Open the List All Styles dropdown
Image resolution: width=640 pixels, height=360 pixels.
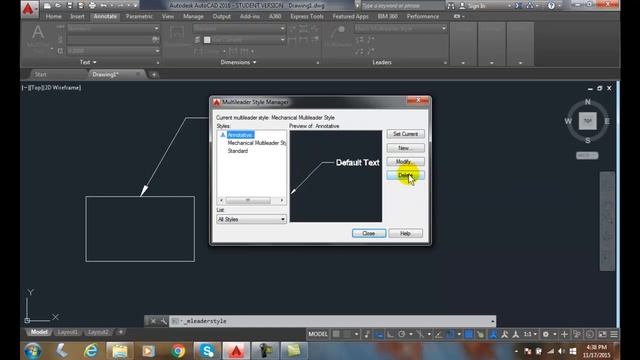(x=251, y=219)
